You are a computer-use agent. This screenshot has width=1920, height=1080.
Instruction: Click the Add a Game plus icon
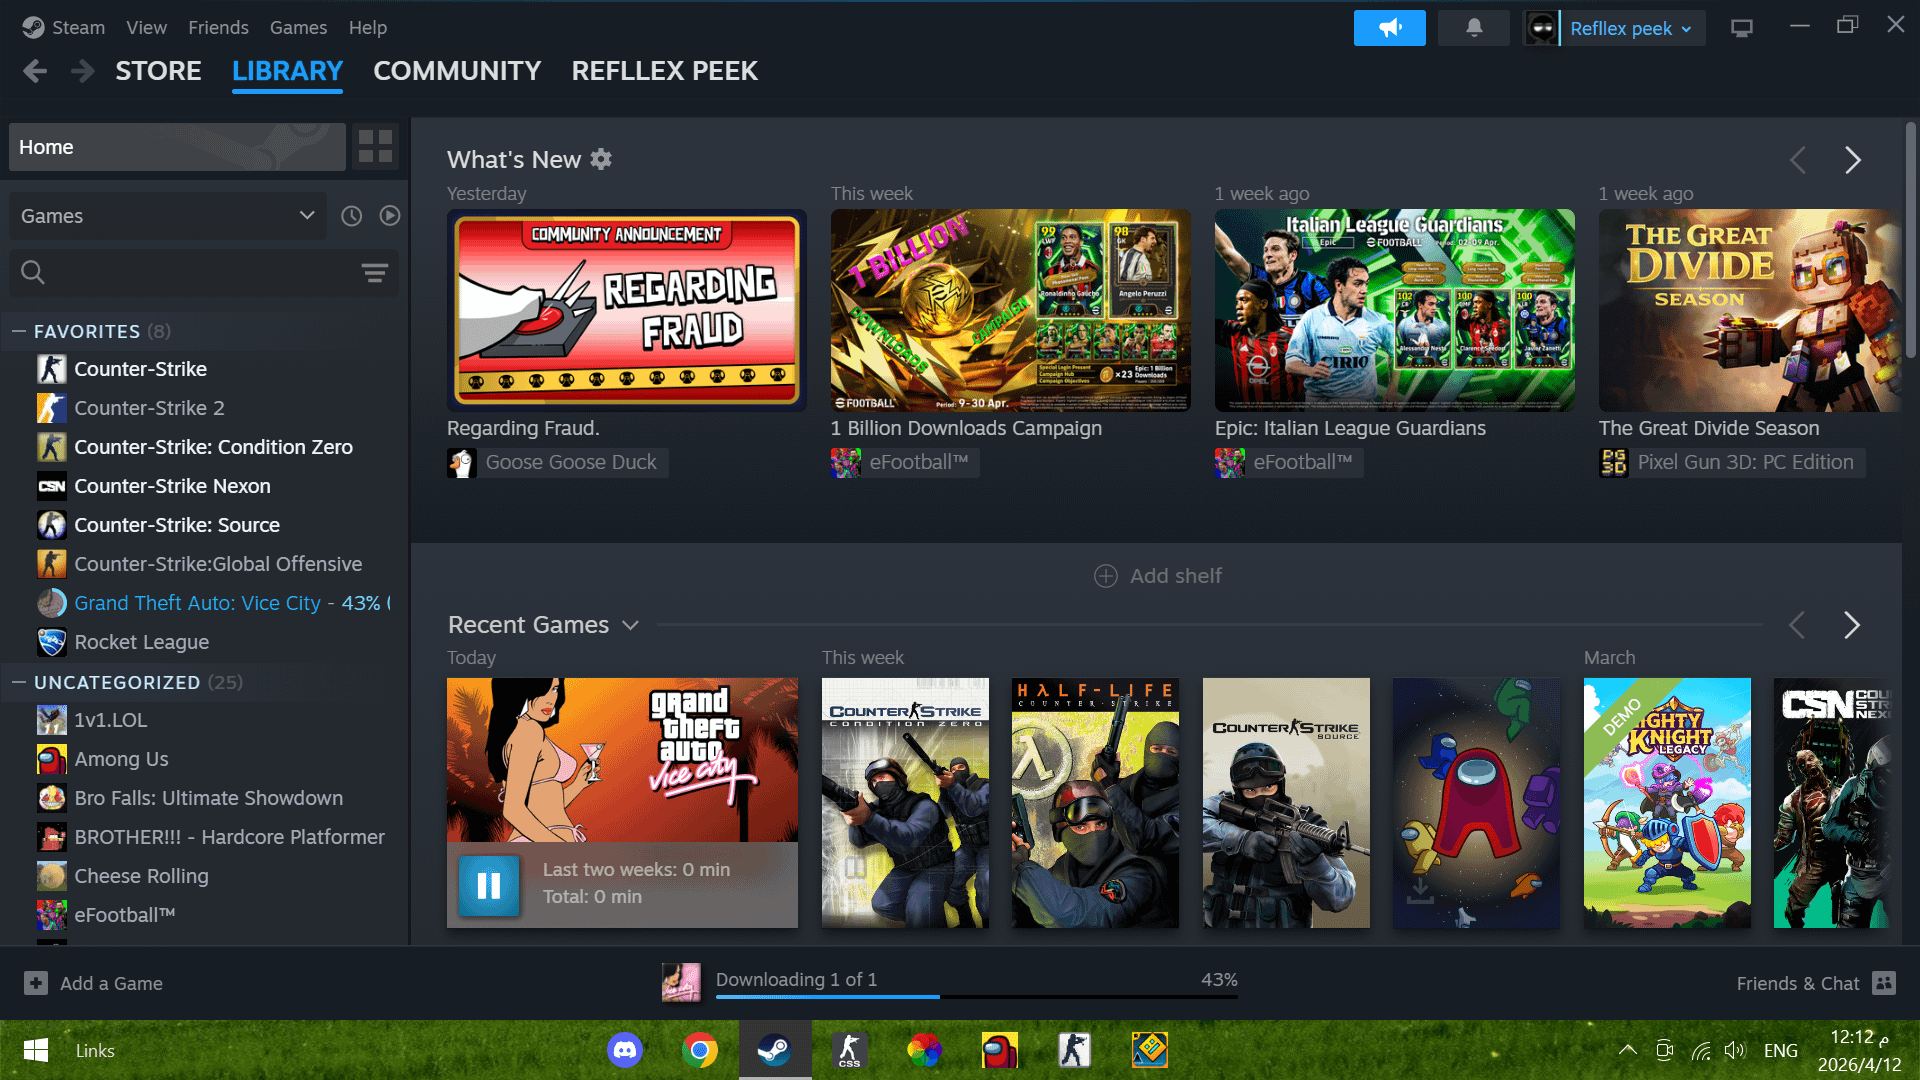[x=36, y=983]
